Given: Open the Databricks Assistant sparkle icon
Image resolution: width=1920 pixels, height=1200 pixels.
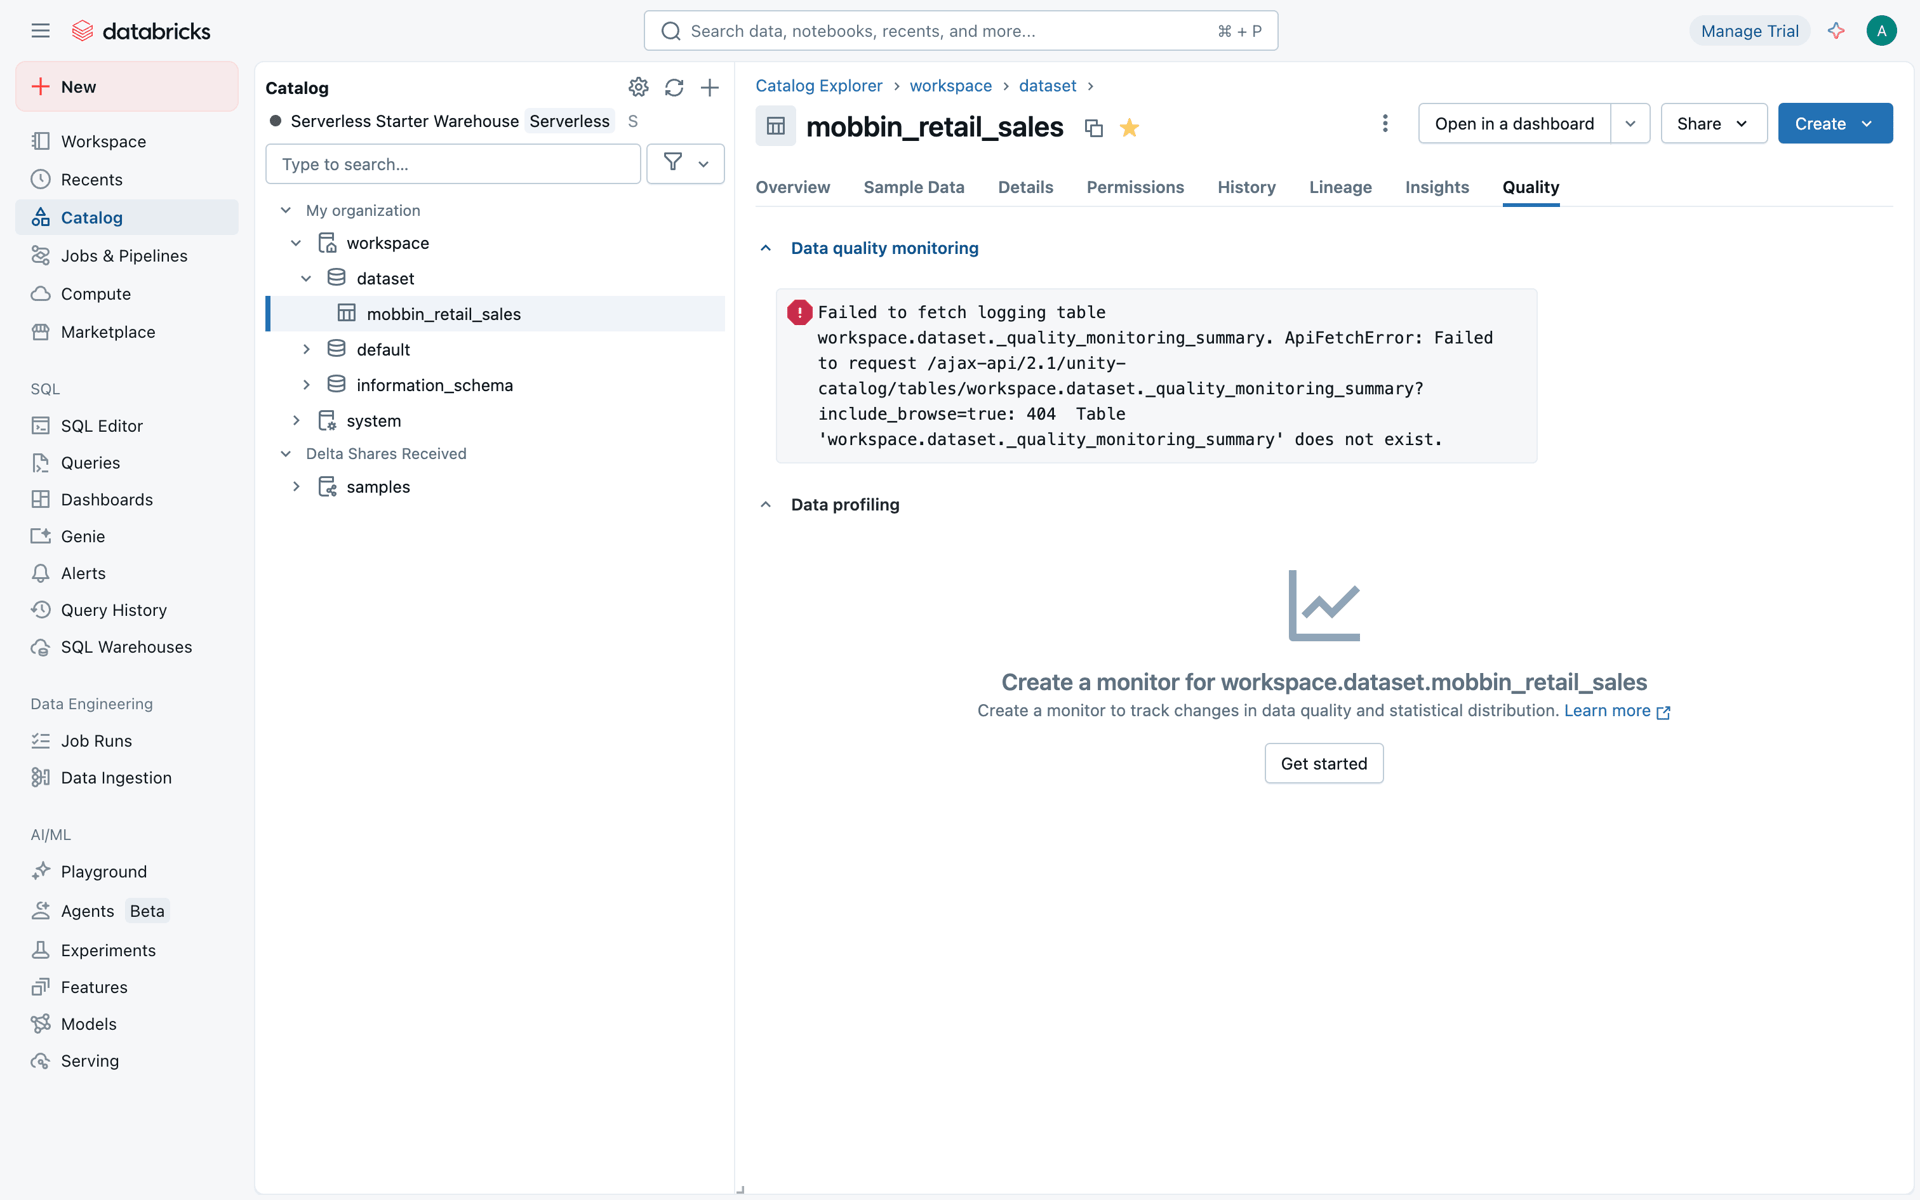Looking at the screenshot, I should [x=1836, y=31].
